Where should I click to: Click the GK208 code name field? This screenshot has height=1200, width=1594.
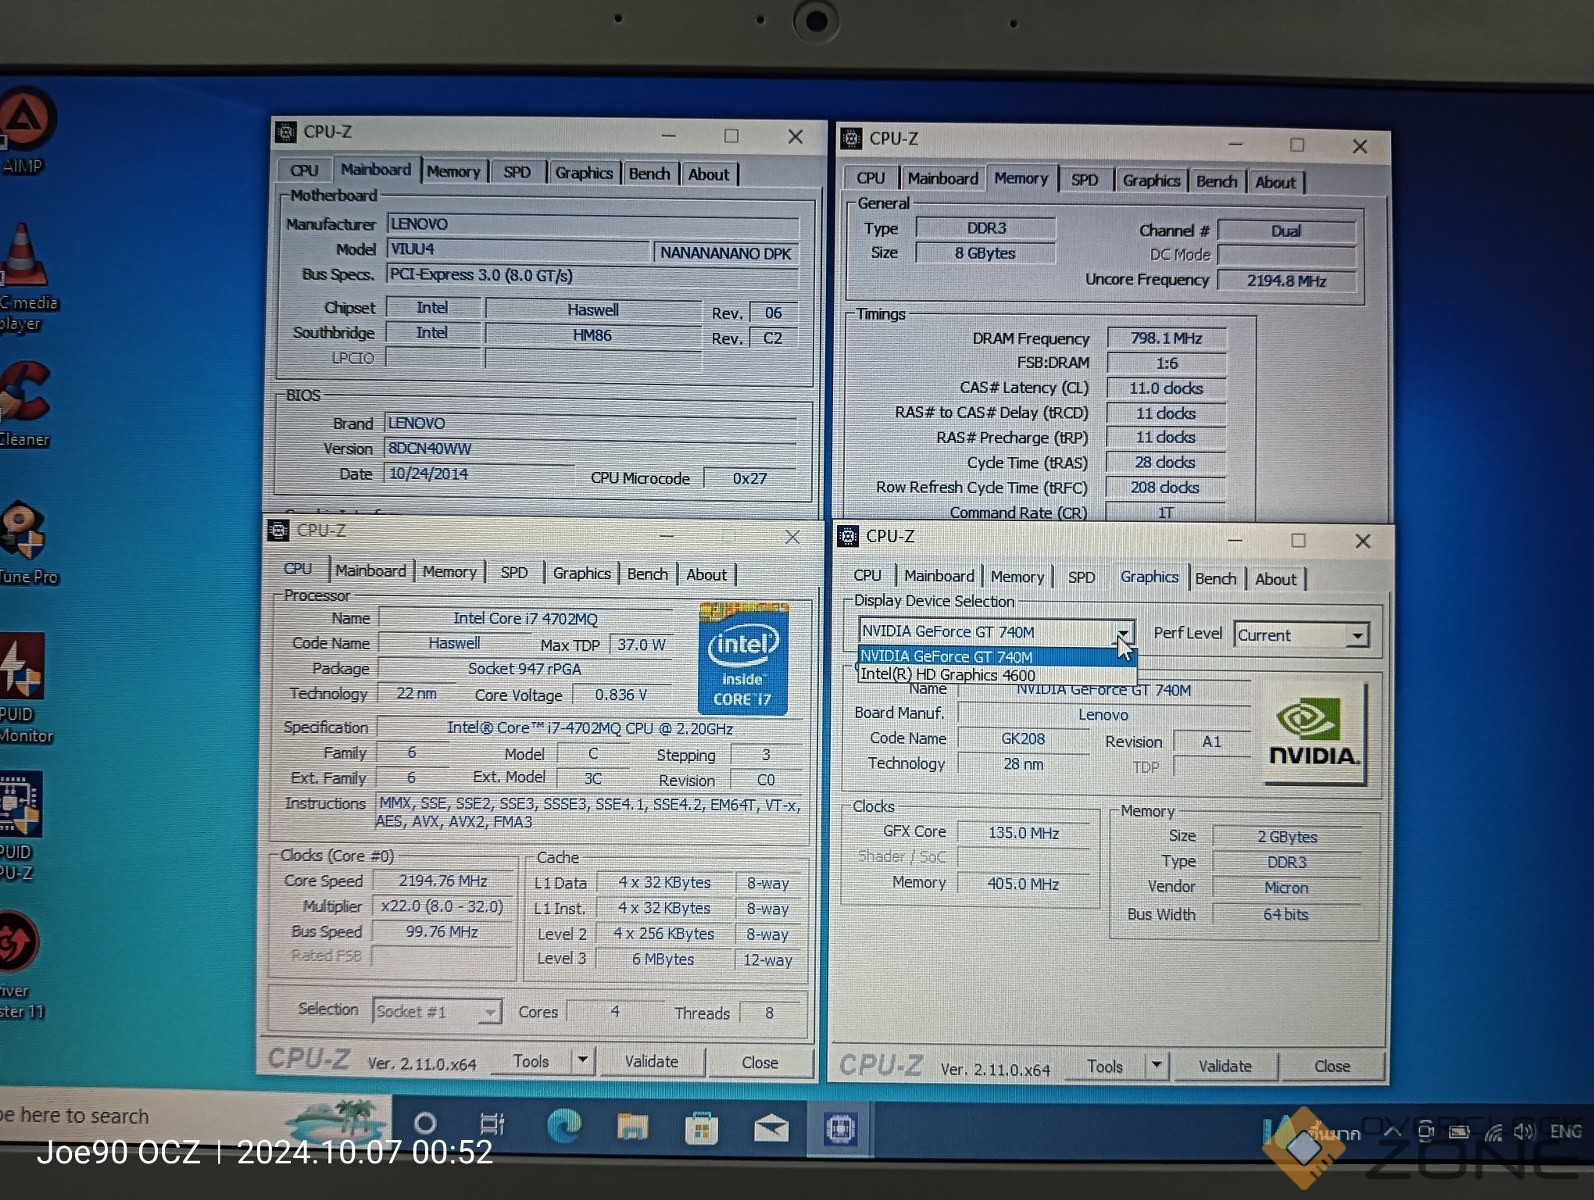coord(1023,738)
